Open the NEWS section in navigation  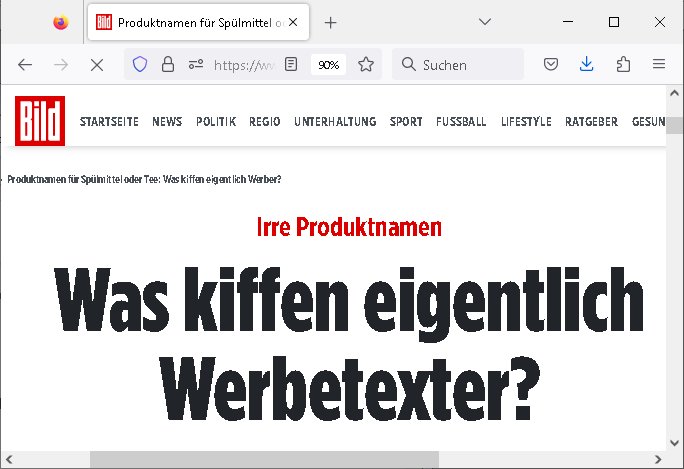coord(167,122)
